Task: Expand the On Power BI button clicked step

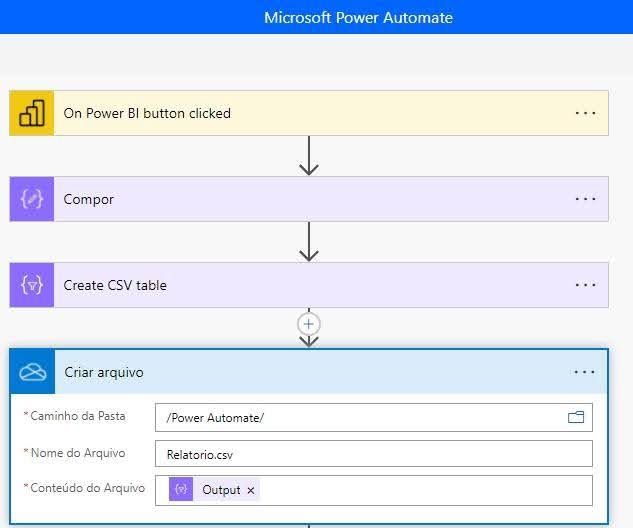Action: [309, 113]
